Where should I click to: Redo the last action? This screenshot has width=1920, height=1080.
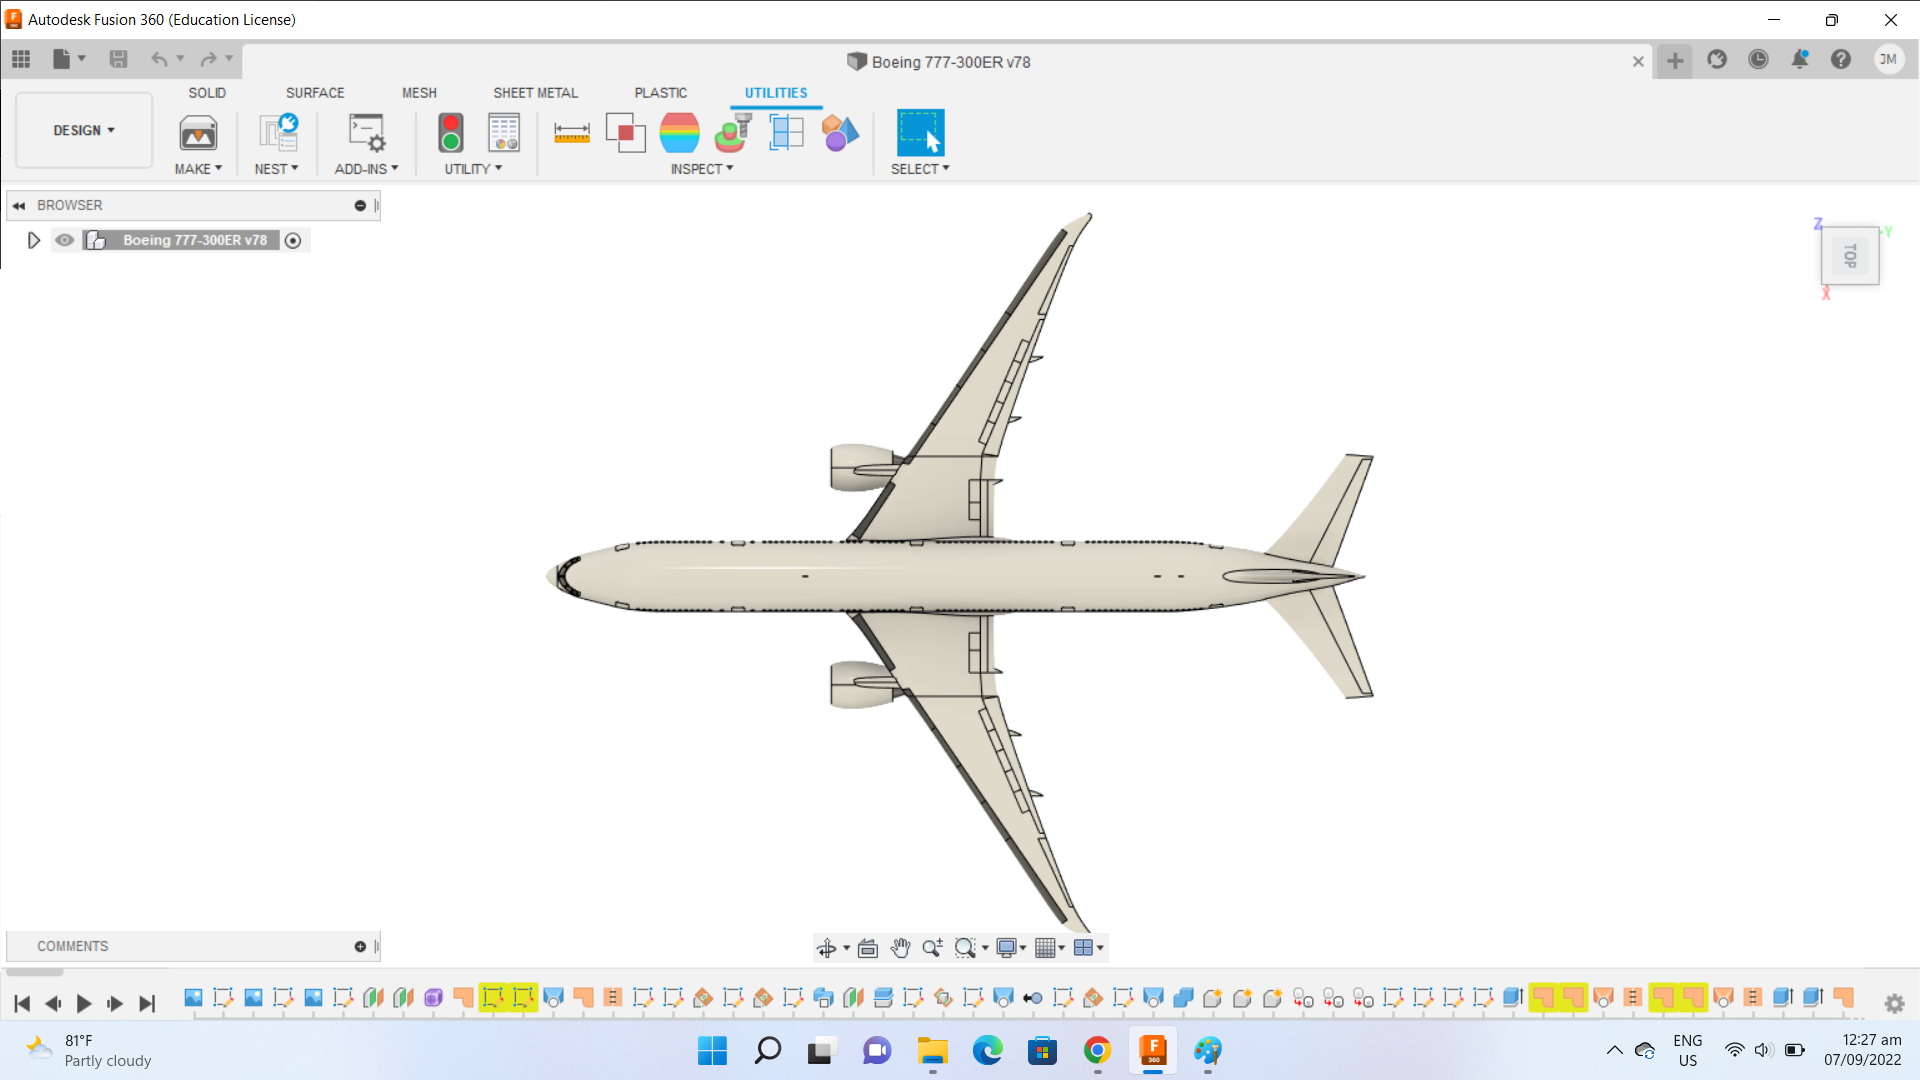click(x=208, y=59)
